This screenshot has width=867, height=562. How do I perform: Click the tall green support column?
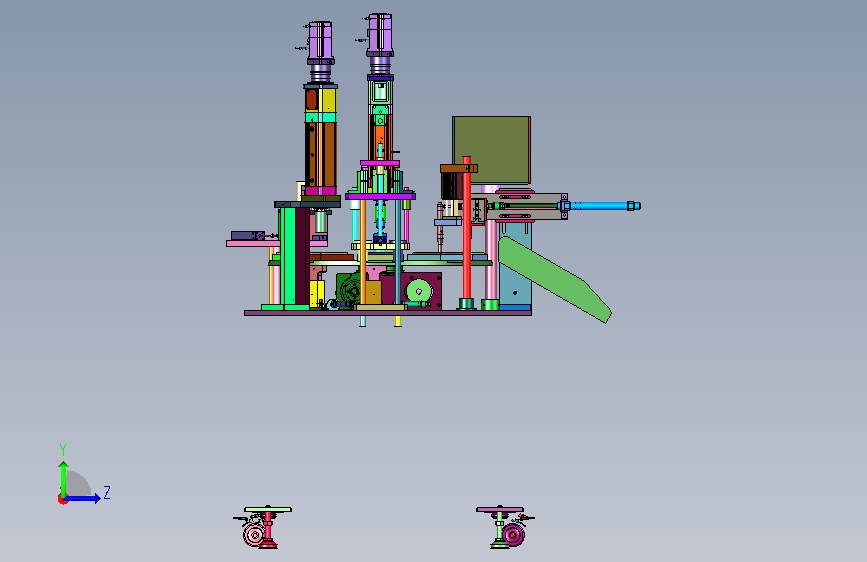click(288, 256)
